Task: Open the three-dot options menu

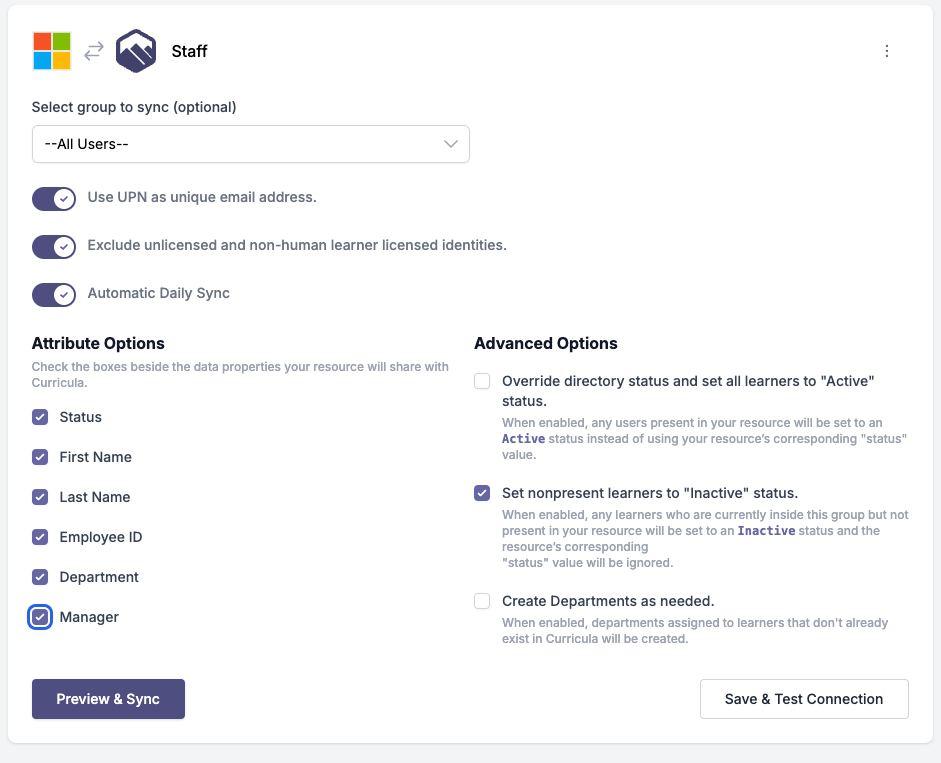Action: coord(886,51)
